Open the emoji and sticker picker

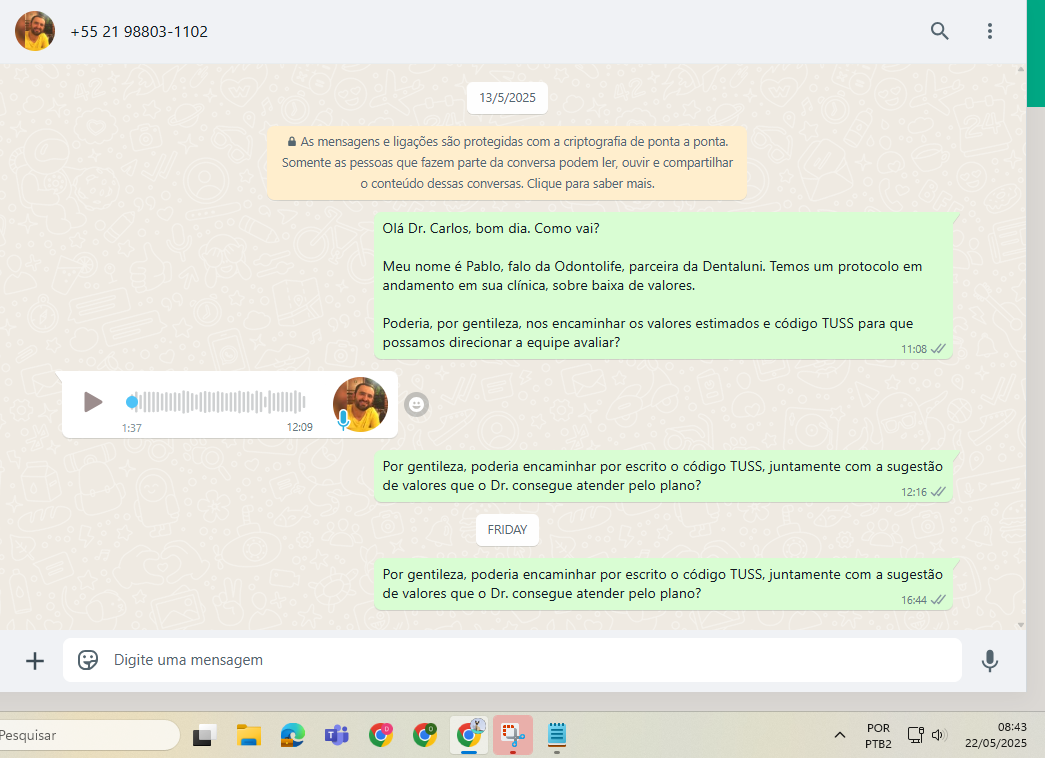pos(88,660)
